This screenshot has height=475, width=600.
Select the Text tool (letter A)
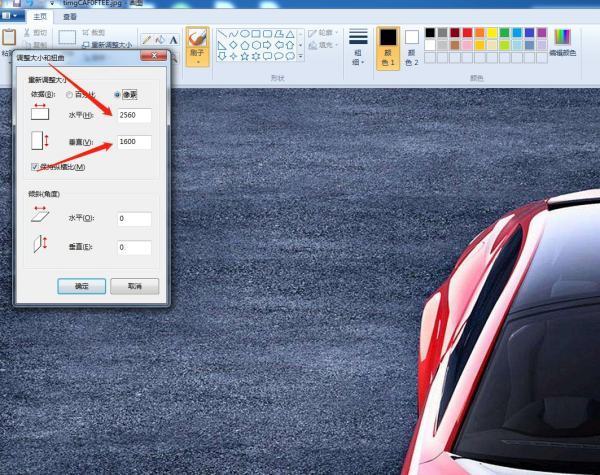(x=173, y=40)
